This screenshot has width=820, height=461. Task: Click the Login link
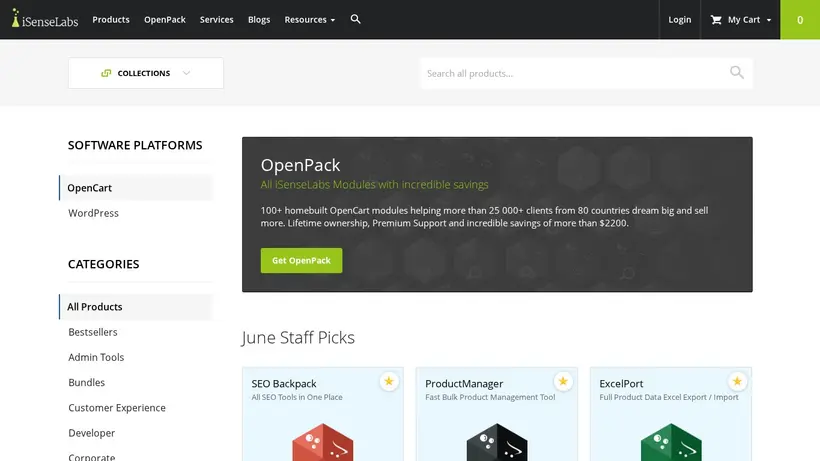[x=679, y=19]
